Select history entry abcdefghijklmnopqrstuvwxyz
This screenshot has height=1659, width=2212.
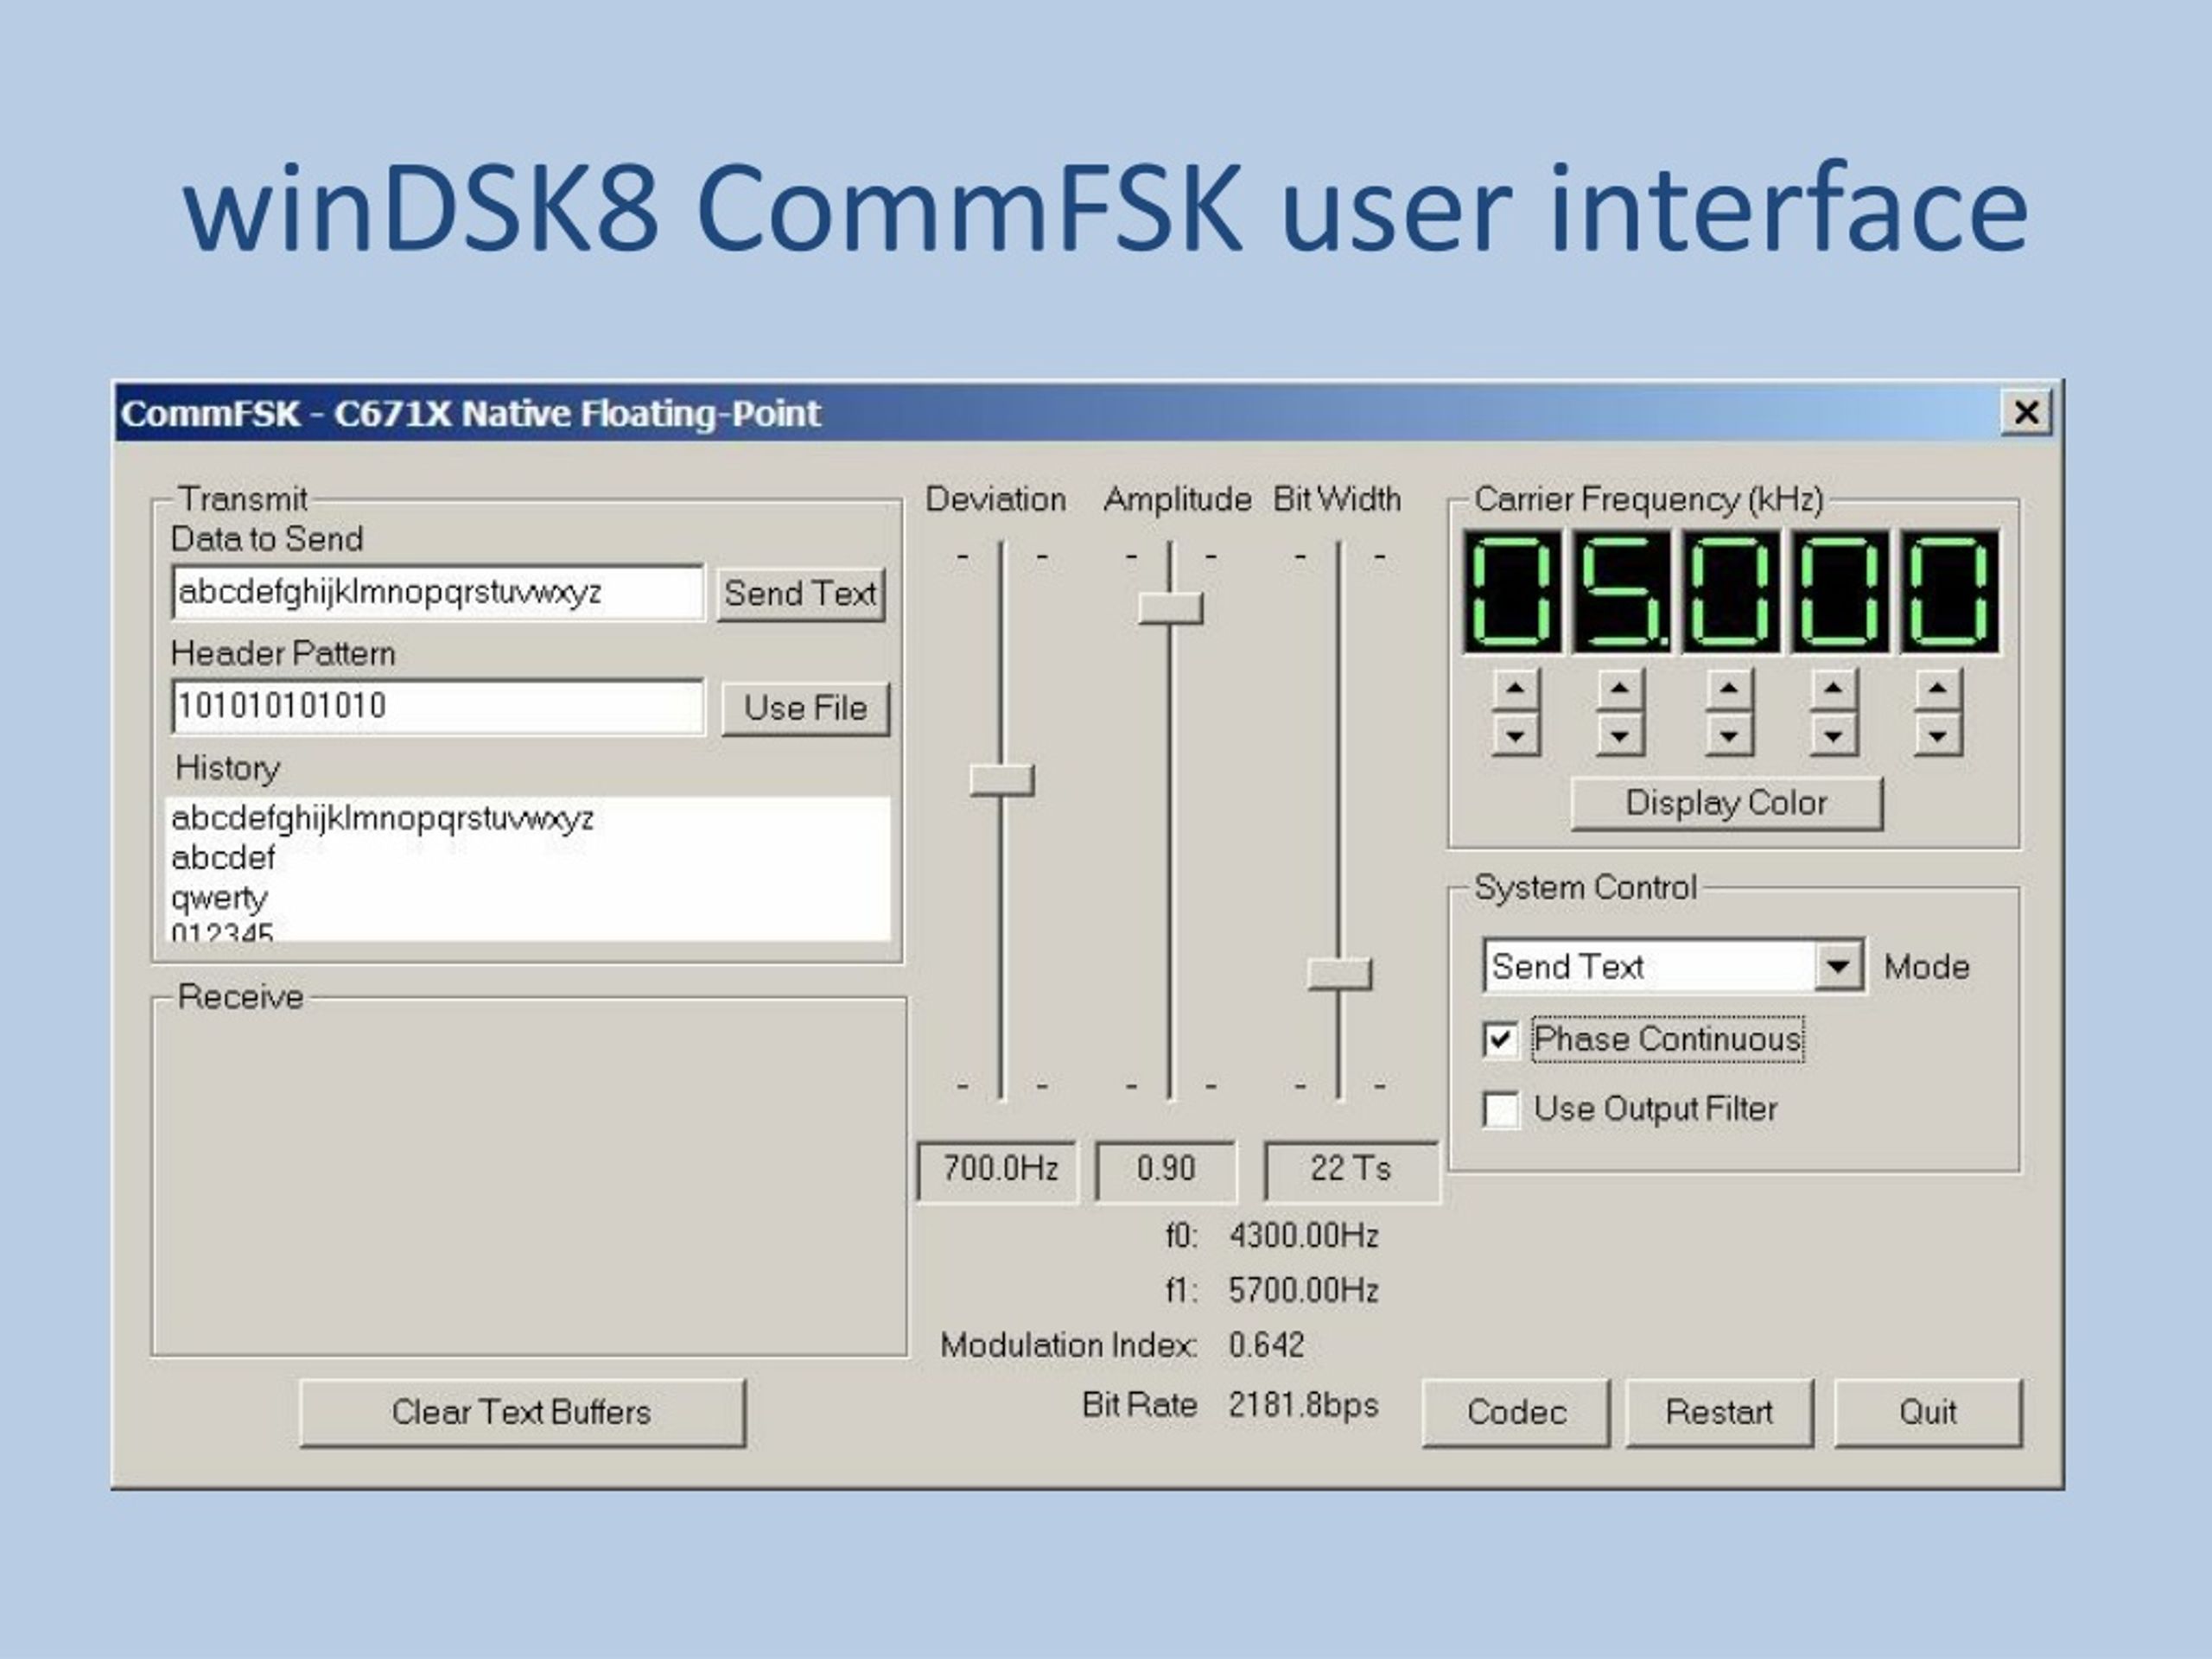pyautogui.click(x=382, y=818)
